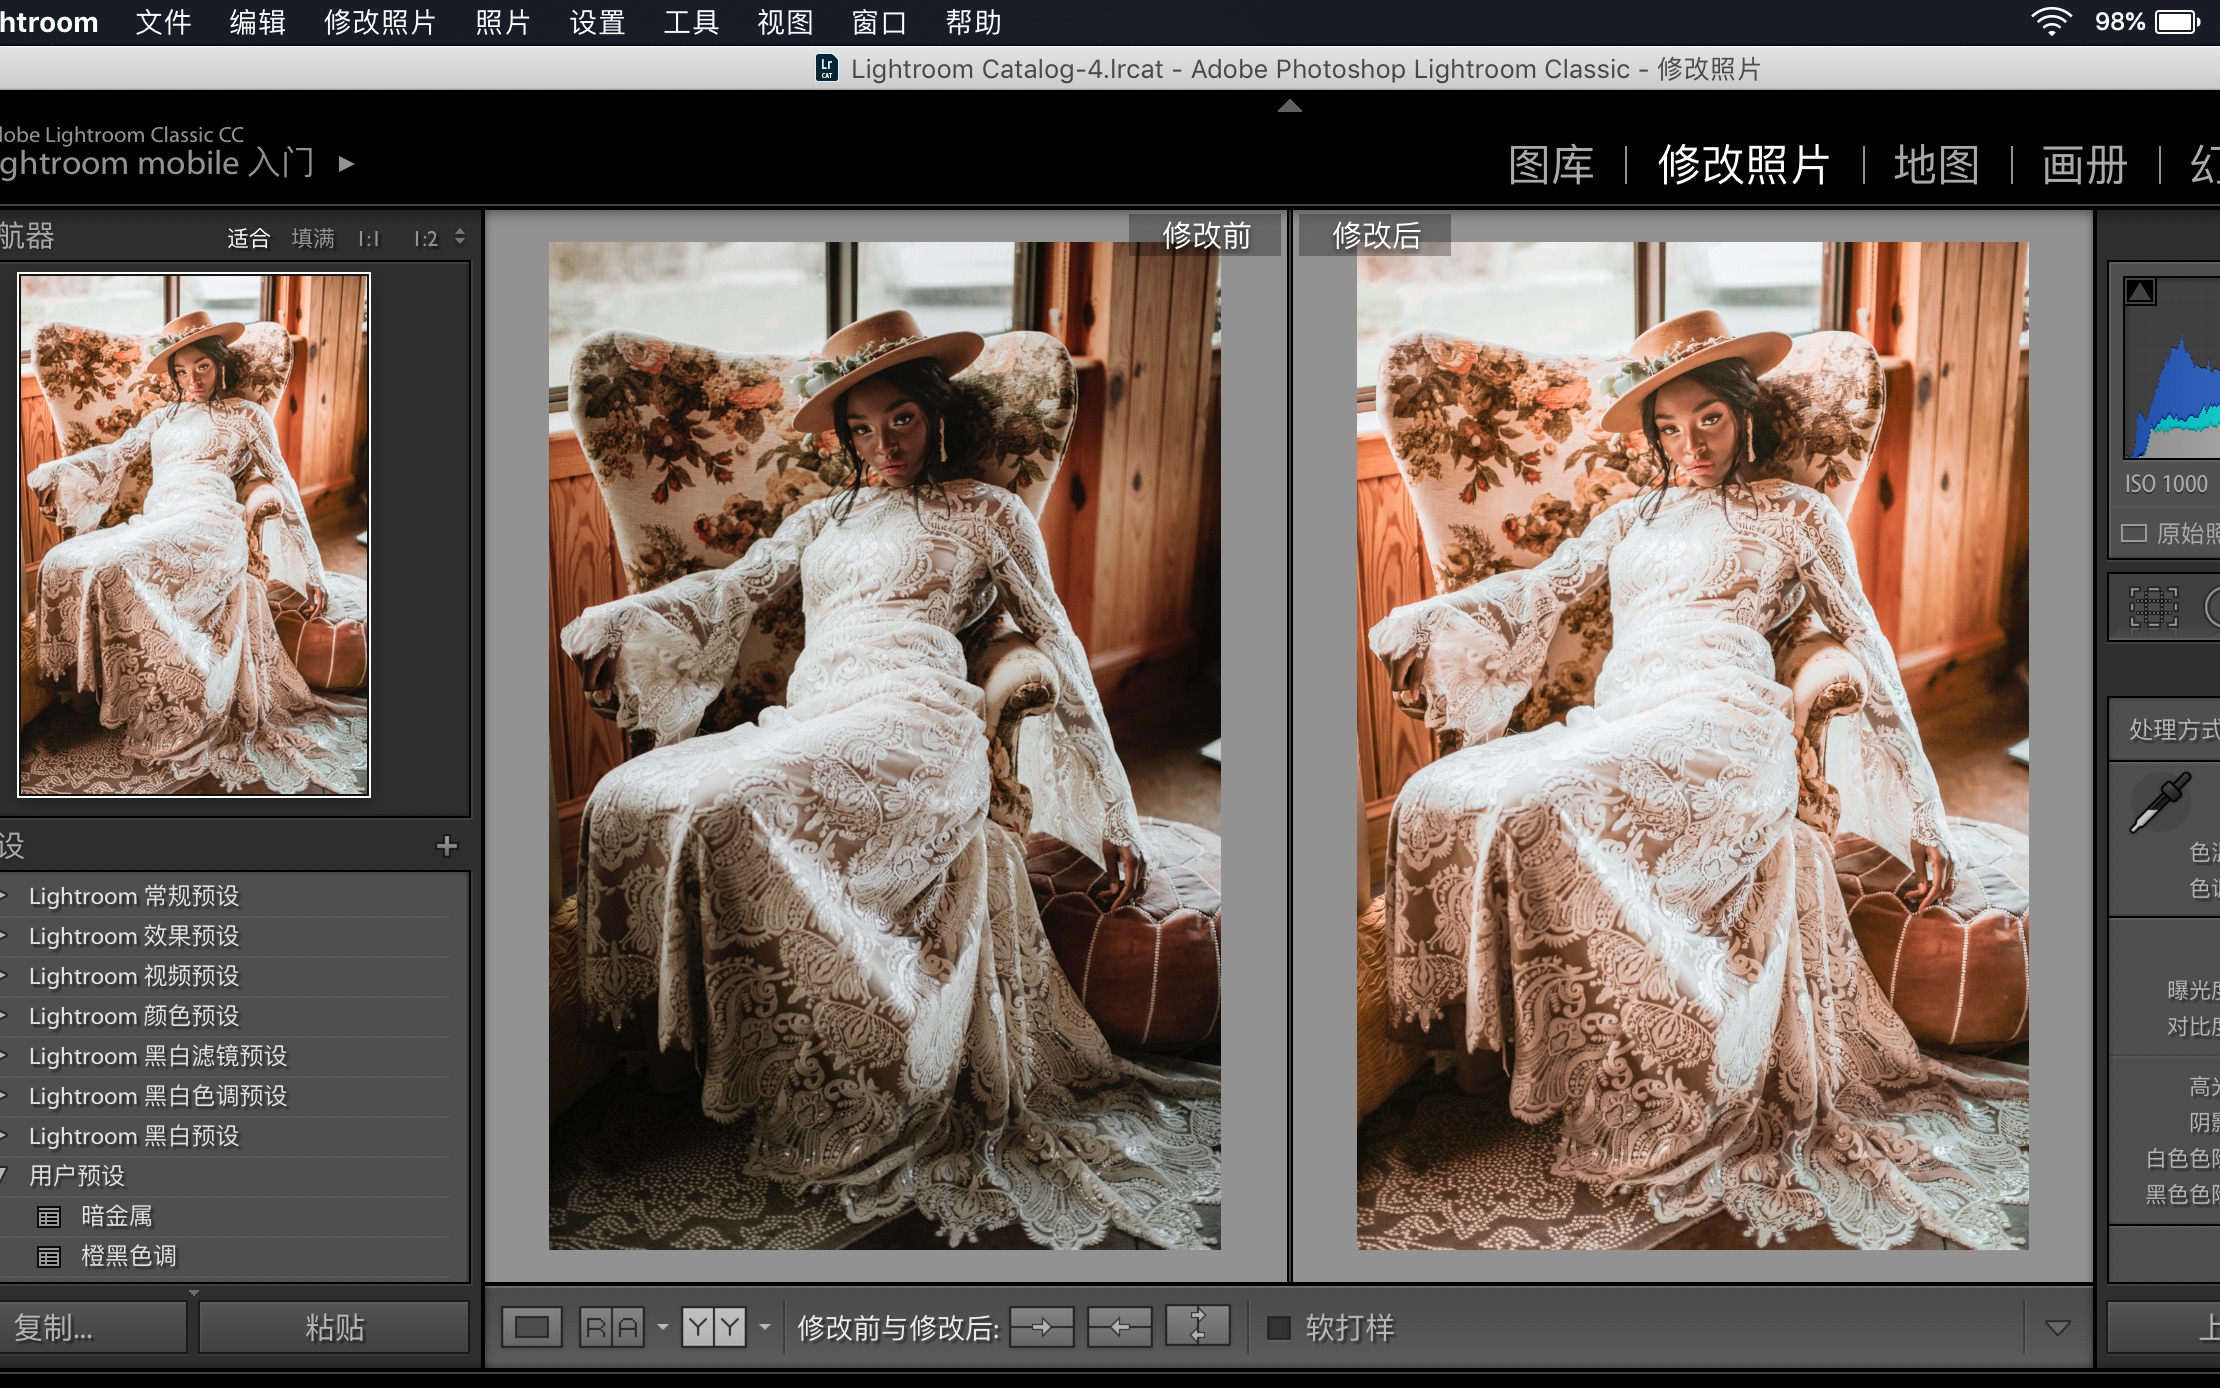
Task: Click the 处理方式 label in basic panel
Action: point(2174,729)
